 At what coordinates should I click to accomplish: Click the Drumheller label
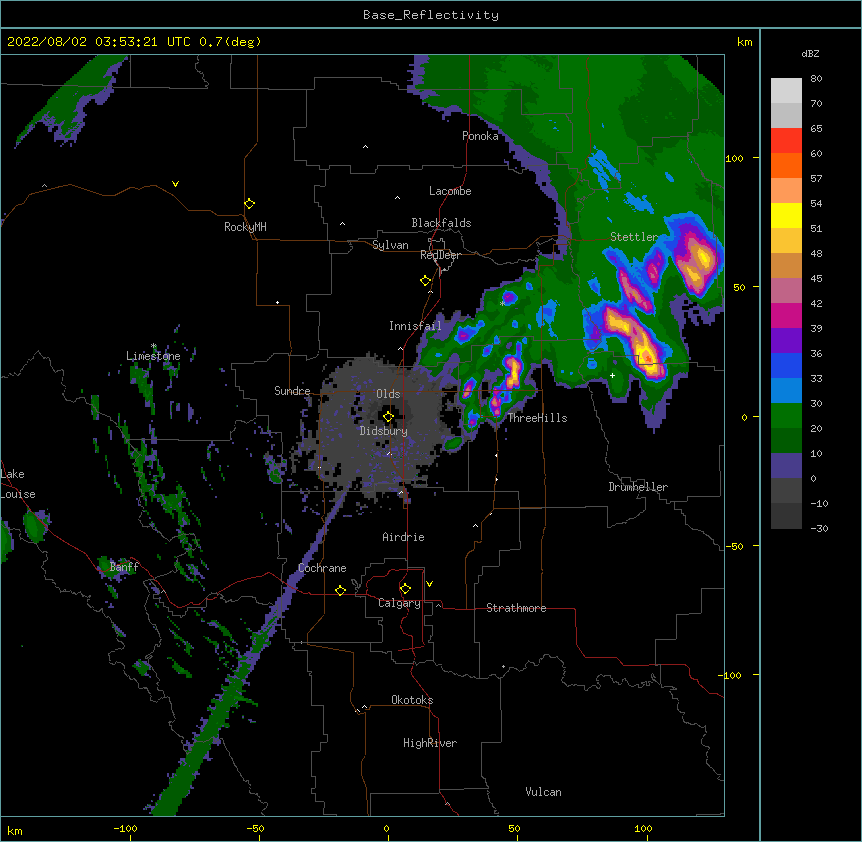coord(638,487)
